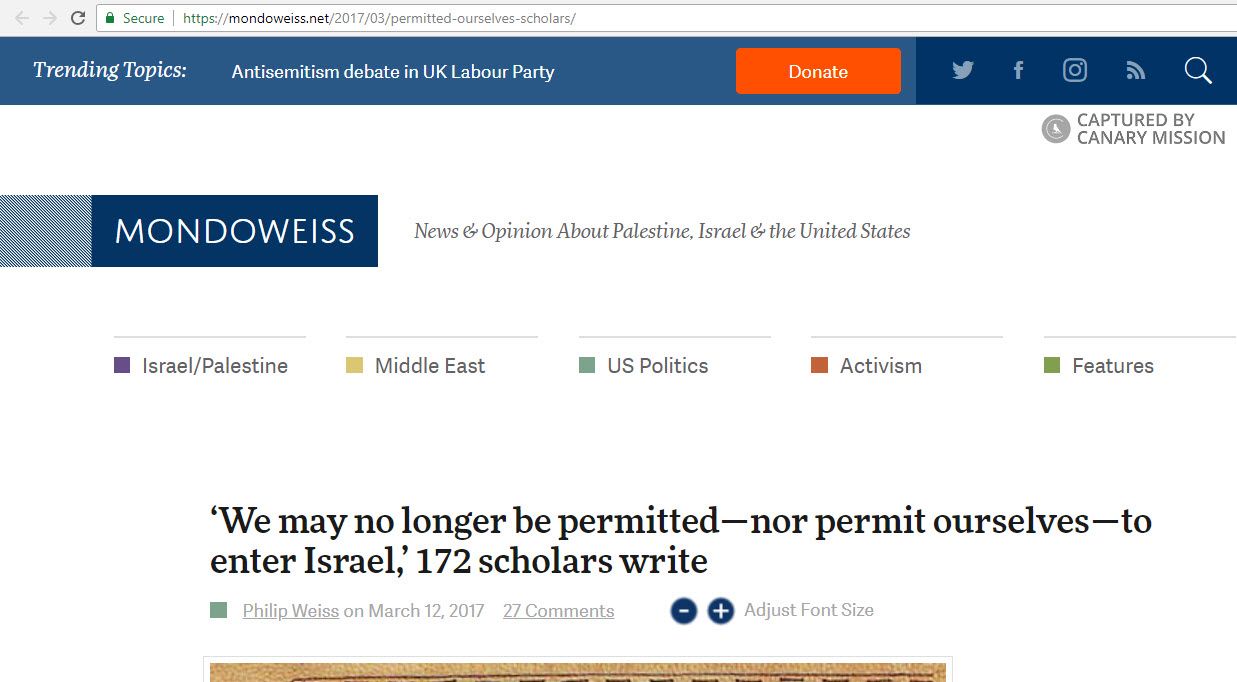
Task: Click the Canary Mission capture badge
Action: 1055,129
